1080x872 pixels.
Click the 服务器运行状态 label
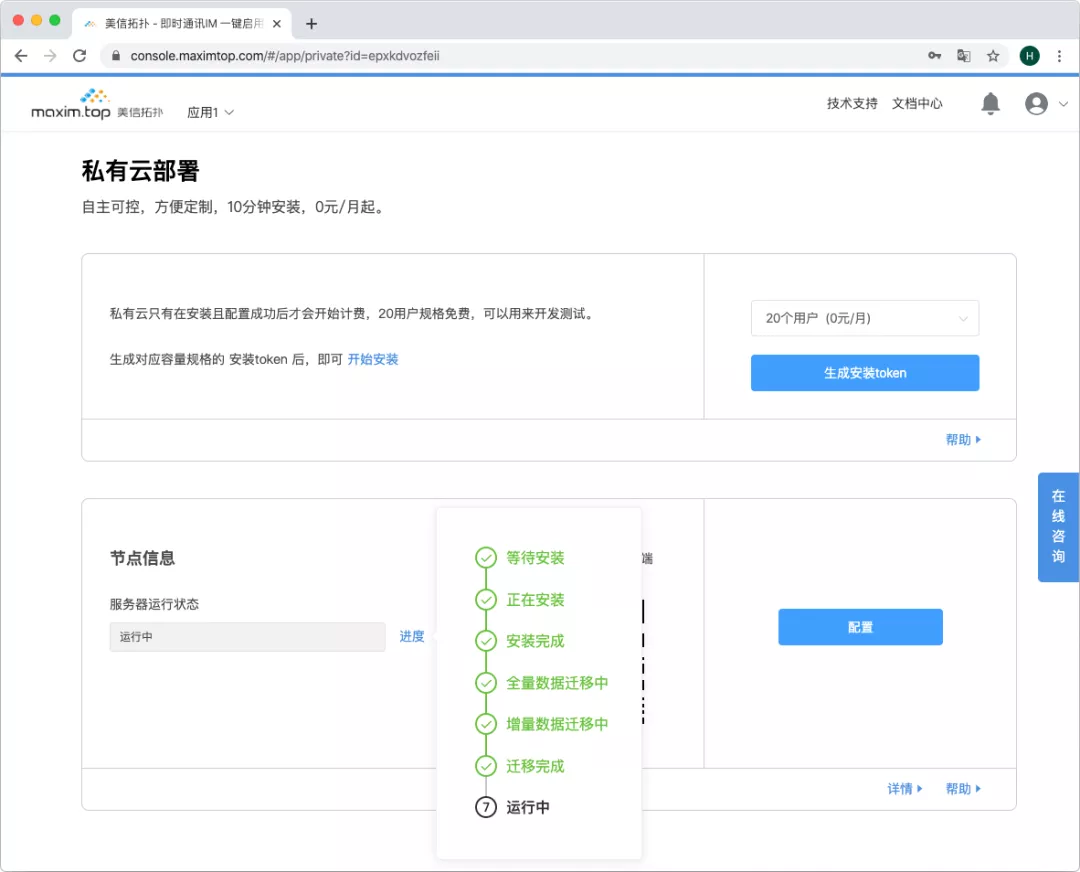tap(154, 604)
